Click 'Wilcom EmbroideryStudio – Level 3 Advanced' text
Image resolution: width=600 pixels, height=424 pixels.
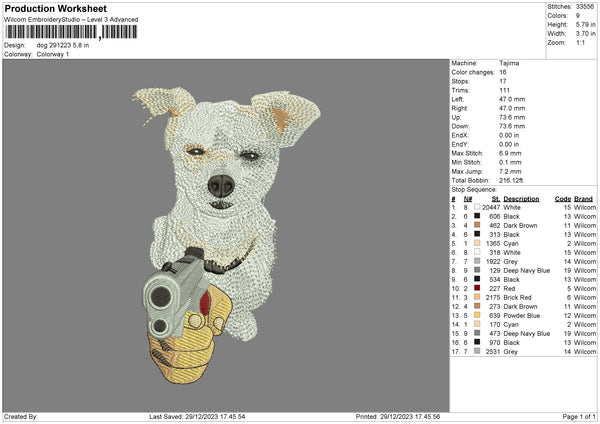click(71, 20)
